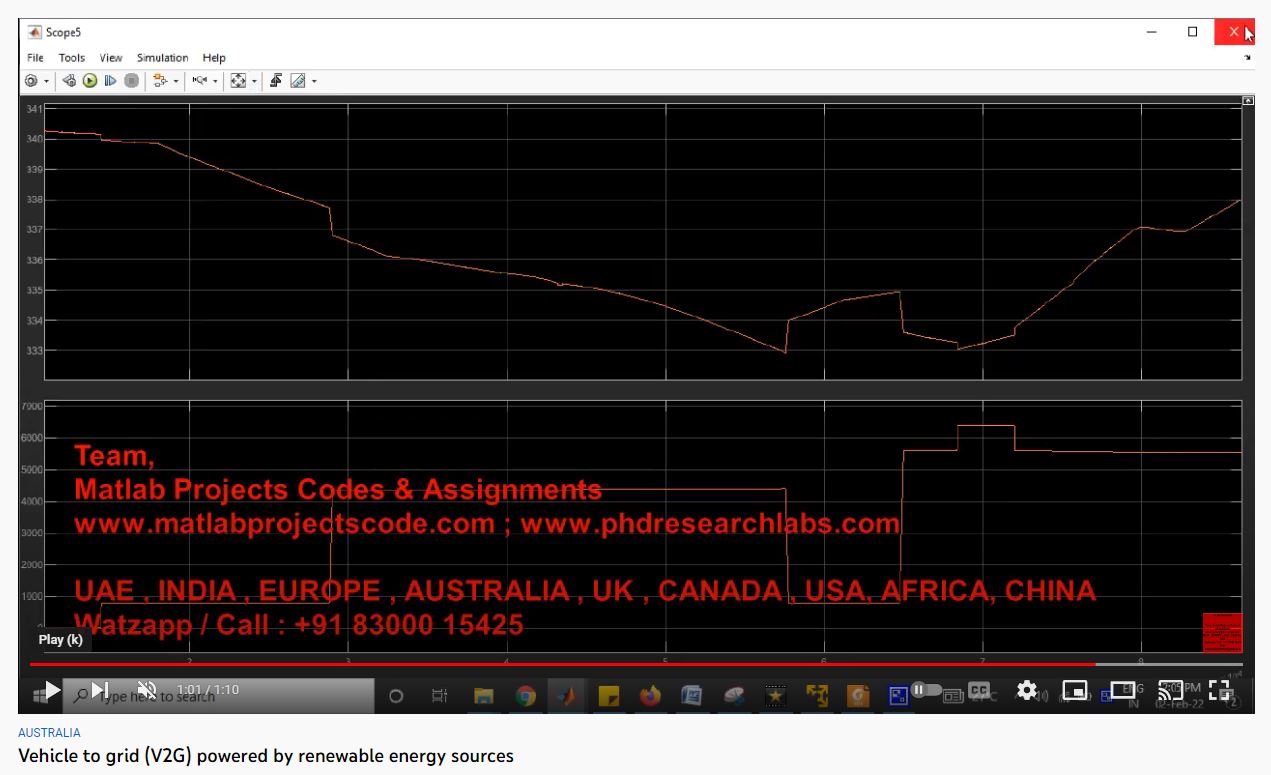Toggle the autoplay switch in video player
This screenshot has width=1271, height=775.
[926, 690]
